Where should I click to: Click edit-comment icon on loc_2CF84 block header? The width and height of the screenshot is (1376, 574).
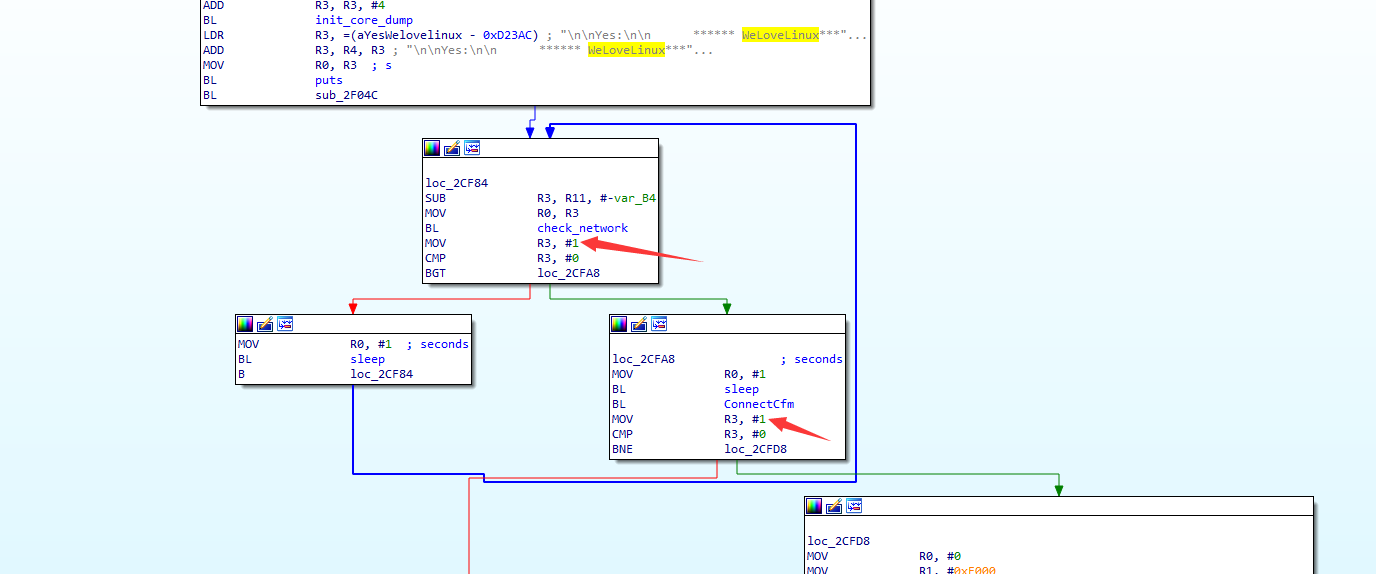tap(452, 148)
